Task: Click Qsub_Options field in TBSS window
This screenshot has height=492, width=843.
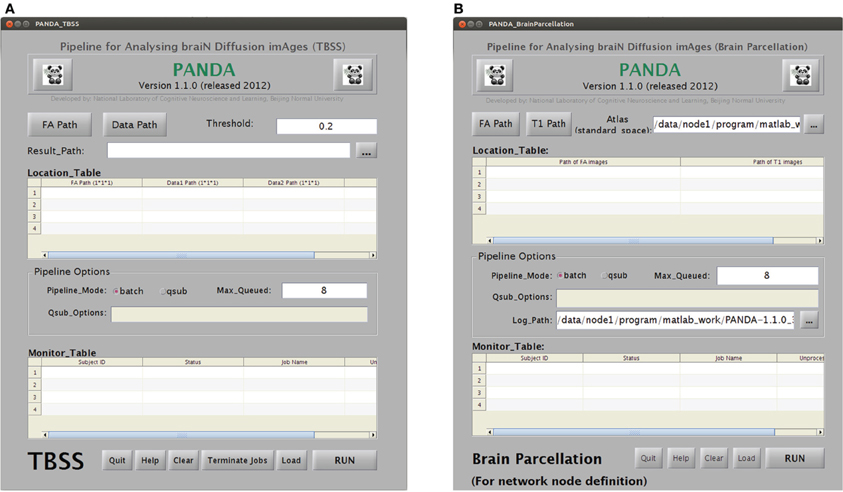Action: coord(239,314)
